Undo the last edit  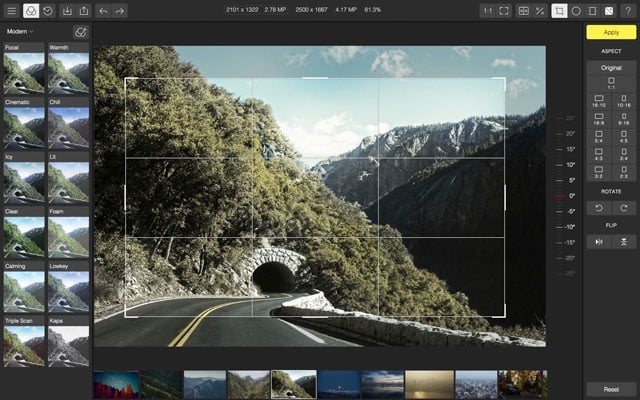click(103, 11)
